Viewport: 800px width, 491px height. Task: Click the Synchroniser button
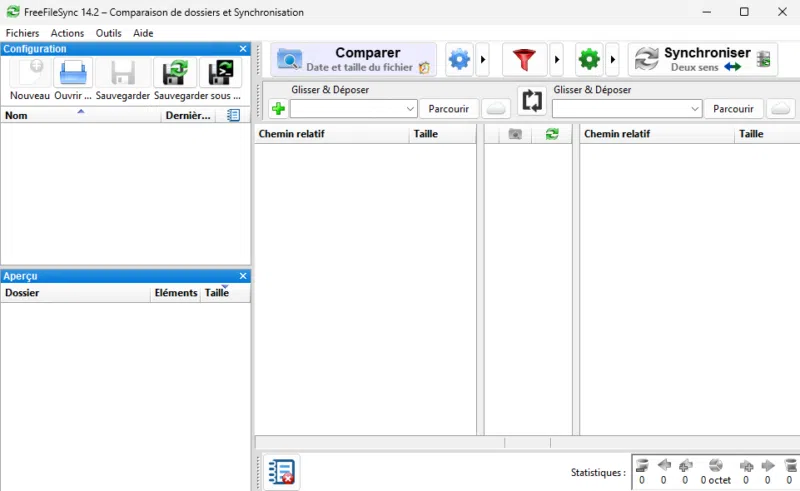coord(703,60)
